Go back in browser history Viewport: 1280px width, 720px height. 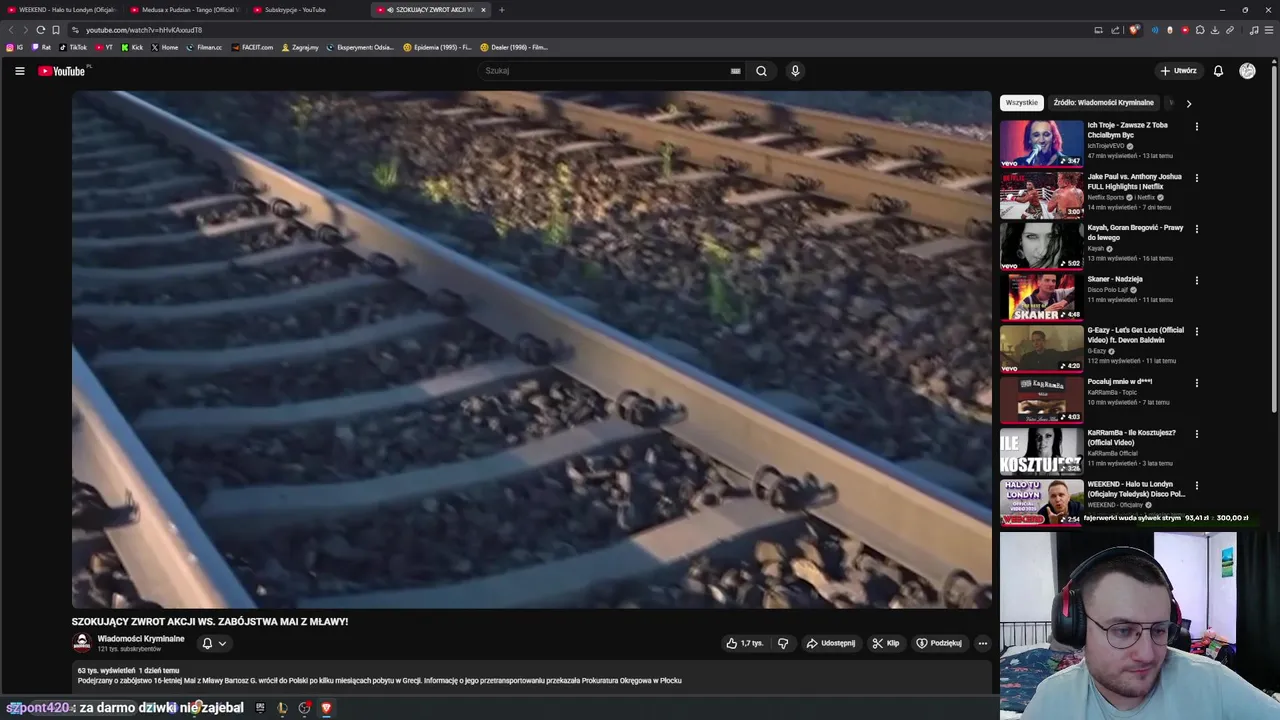pyautogui.click(x=11, y=30)
